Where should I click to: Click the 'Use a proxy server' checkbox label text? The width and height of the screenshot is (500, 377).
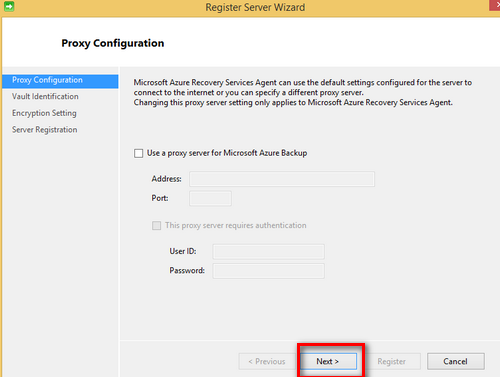tap(227, 153)
